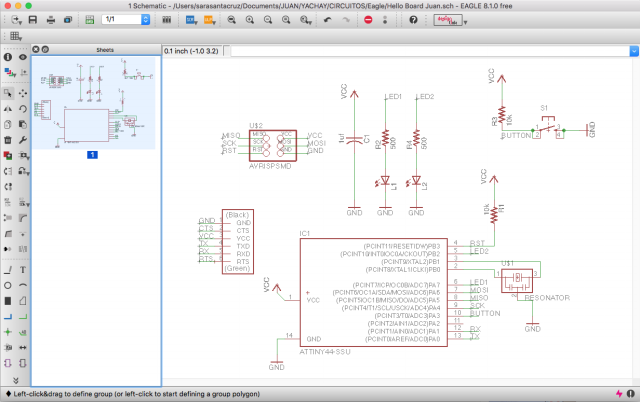Select the Rotate tool icon

click(23, 109)
